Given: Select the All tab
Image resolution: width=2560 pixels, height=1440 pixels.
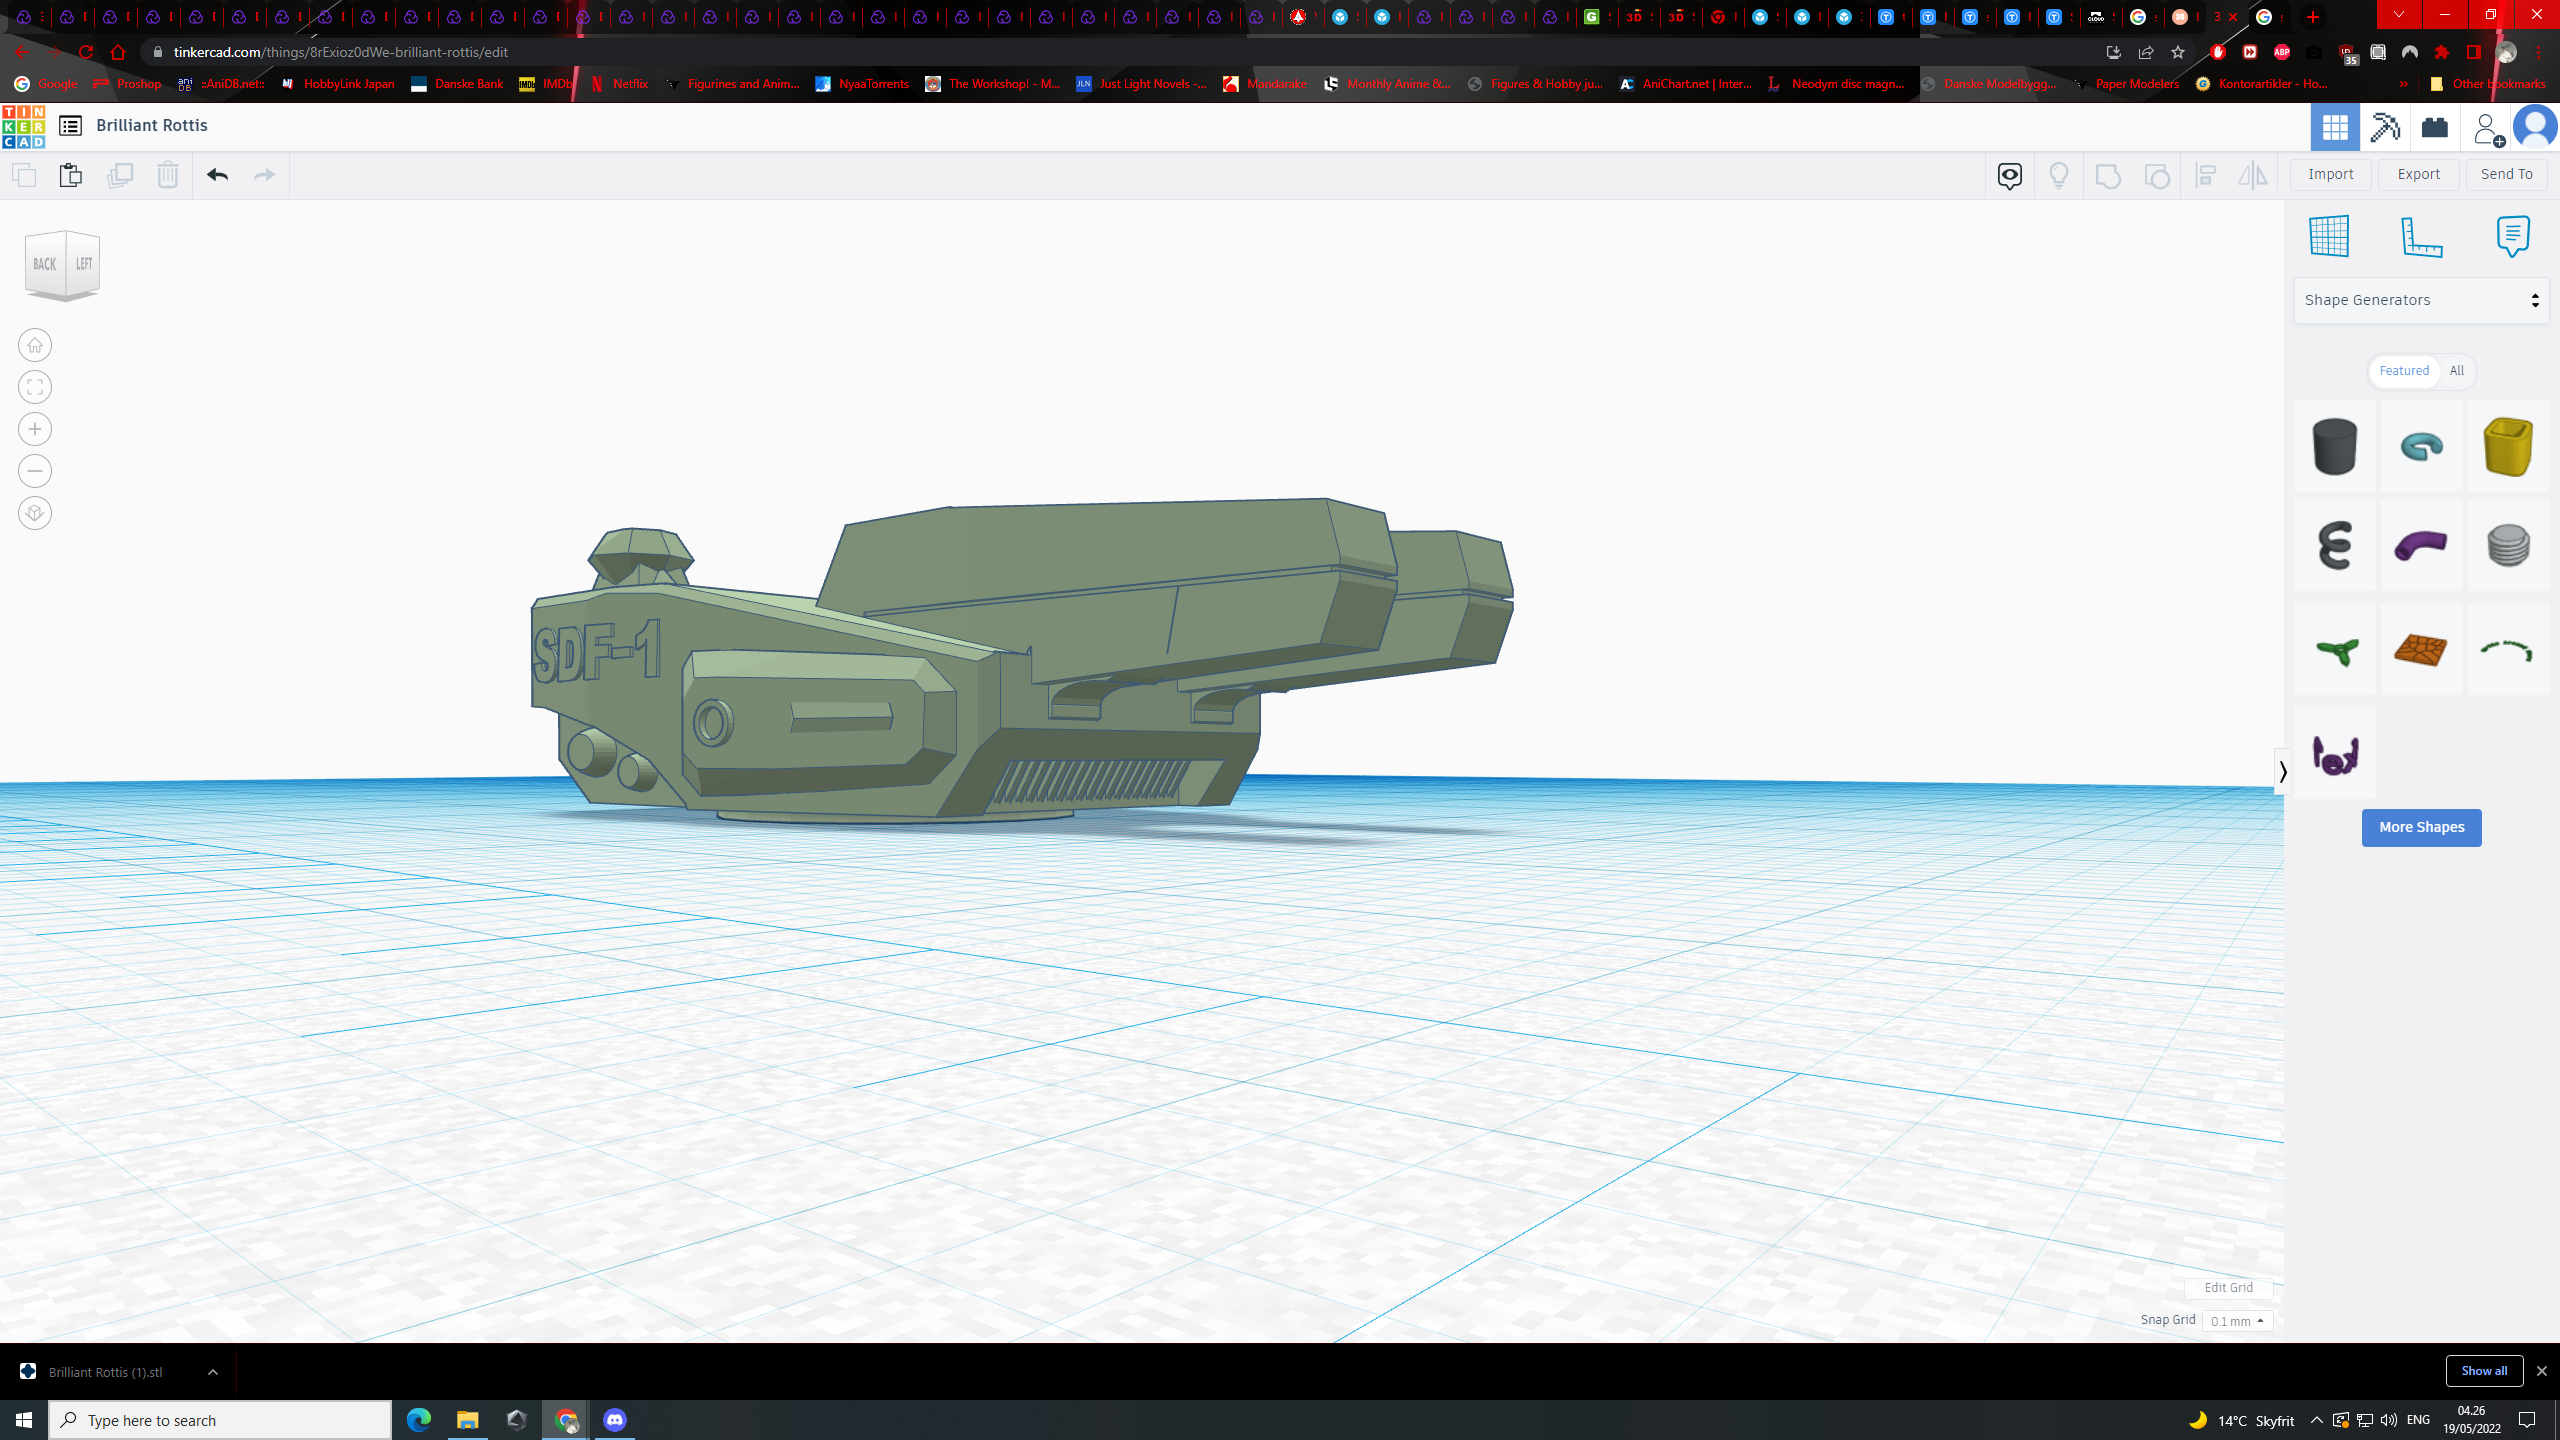Looking at the screenshot, I should pyautogui.click(x=2457, y=371).
